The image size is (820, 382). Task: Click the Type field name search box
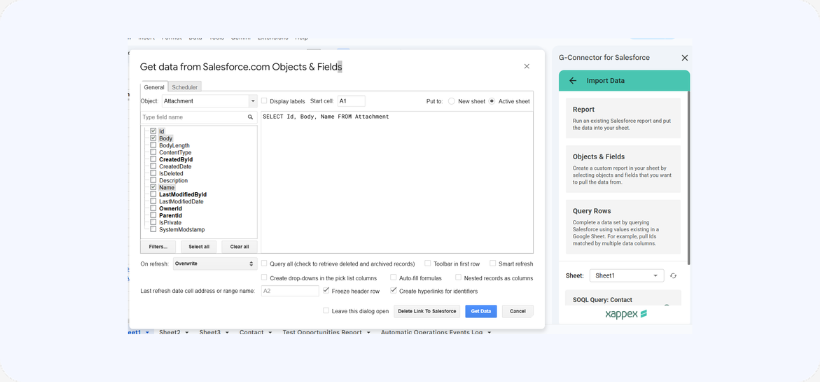tap(199, 117)
